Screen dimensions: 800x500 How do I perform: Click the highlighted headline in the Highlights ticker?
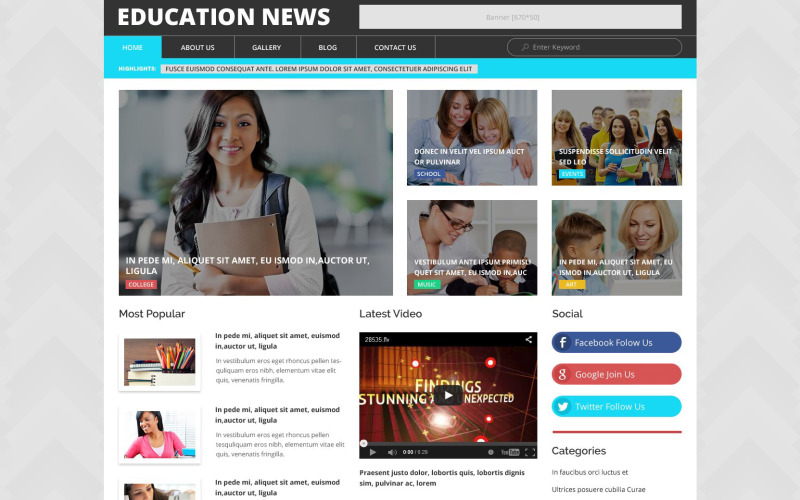click(319, 69)
